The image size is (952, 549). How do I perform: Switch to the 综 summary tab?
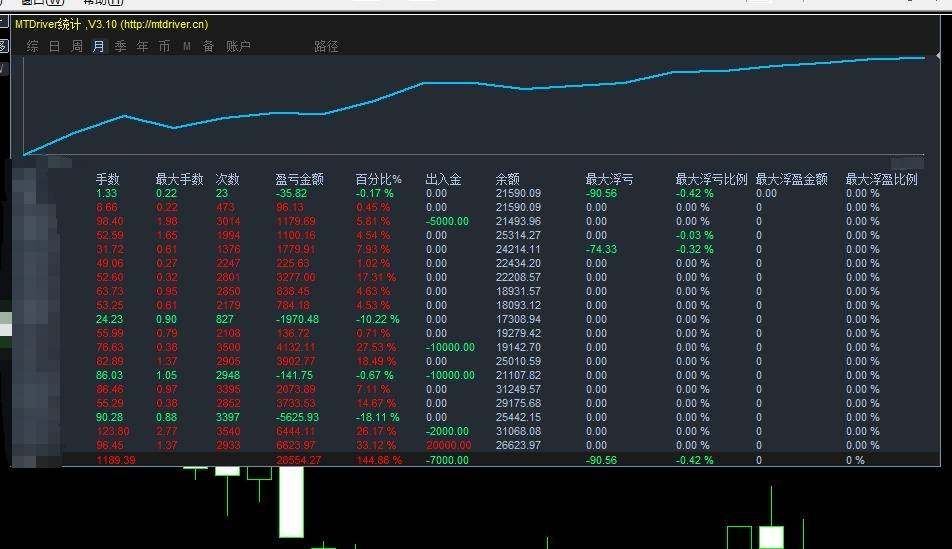[x=33, y=46]
